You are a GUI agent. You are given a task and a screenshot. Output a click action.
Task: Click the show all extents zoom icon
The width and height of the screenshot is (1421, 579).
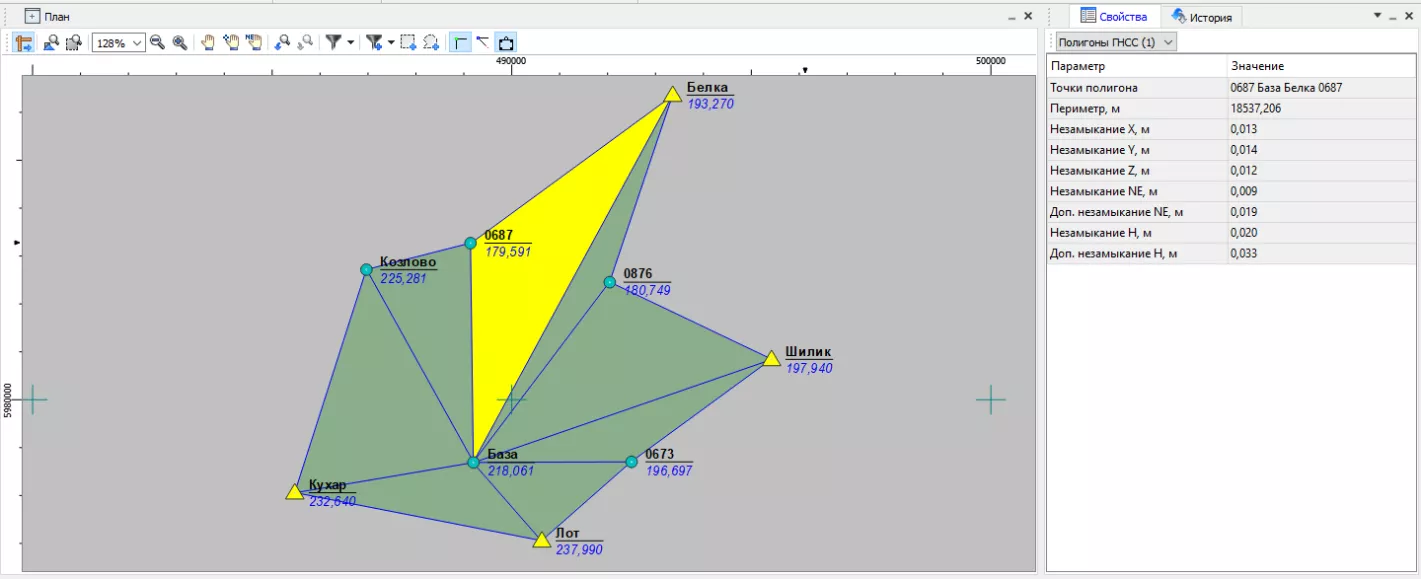coord(49,43)
